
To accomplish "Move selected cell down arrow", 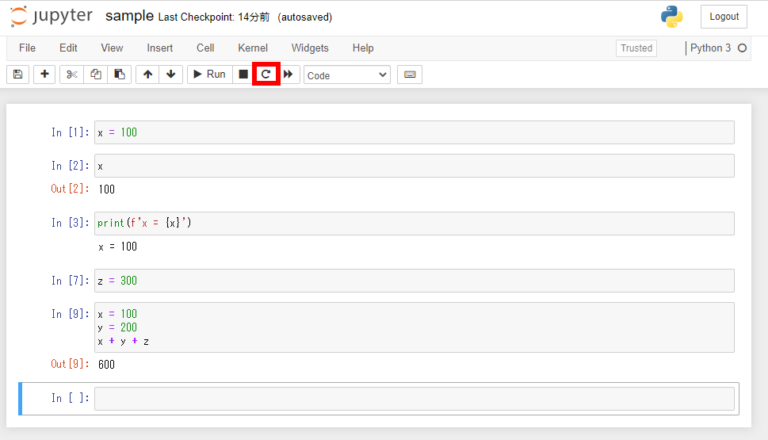I will [x=171, y=74].
